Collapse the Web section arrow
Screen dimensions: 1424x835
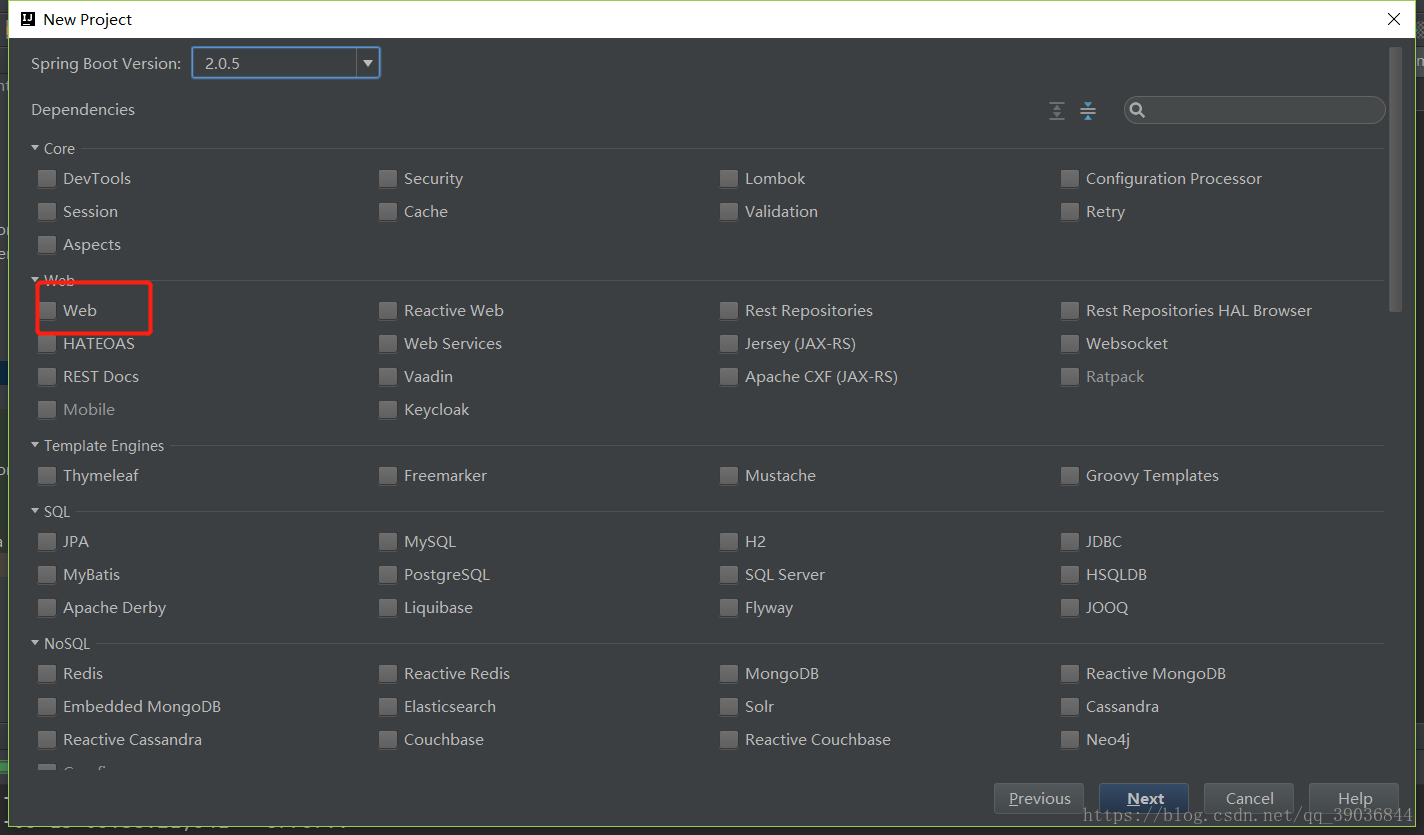35,280
